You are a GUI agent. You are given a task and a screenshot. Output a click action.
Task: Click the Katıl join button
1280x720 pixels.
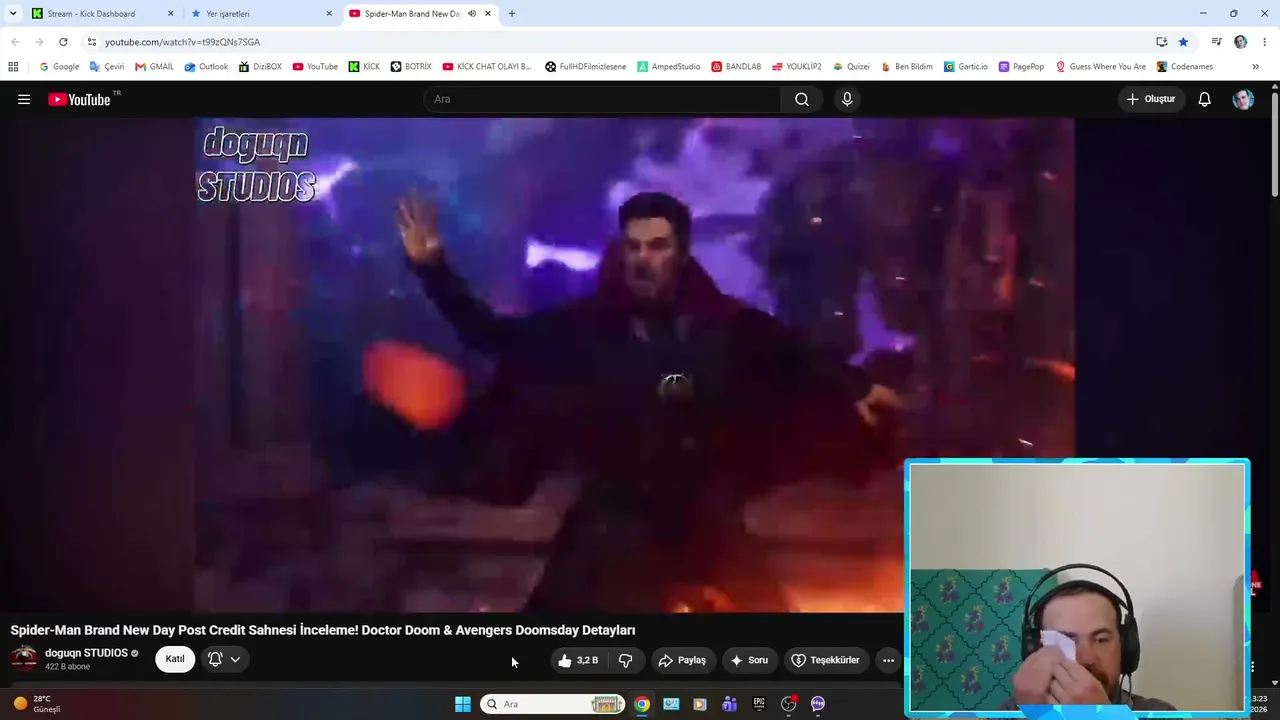tap(175, 659)
